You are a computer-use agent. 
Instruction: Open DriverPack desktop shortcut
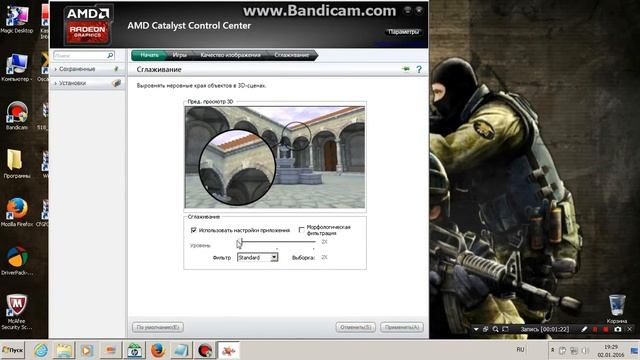pos(16,260)
